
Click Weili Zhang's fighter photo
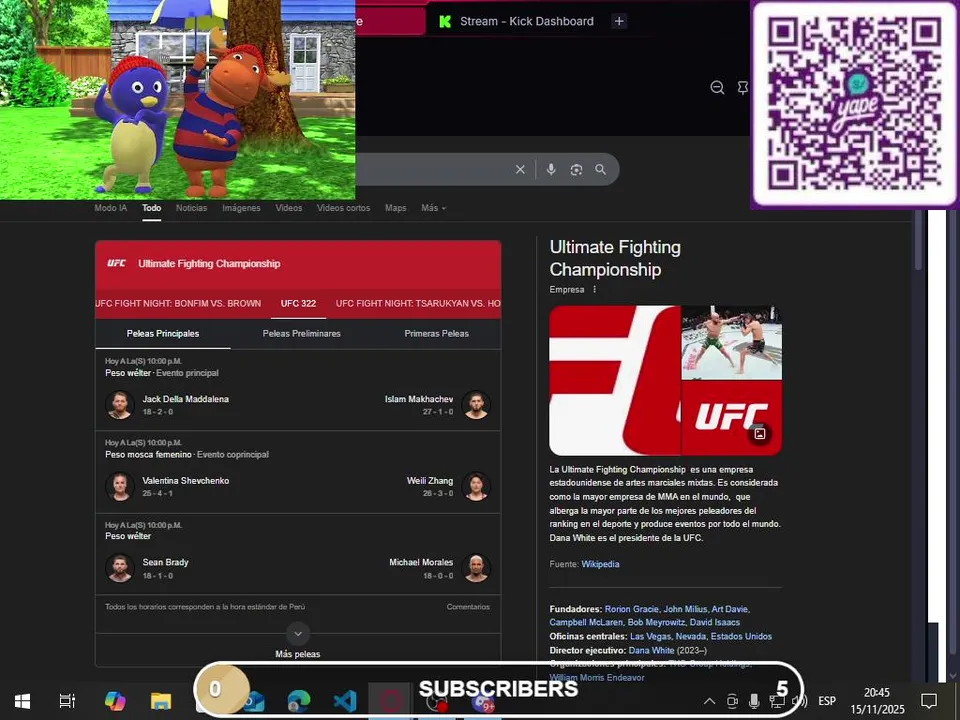[476, 486]
